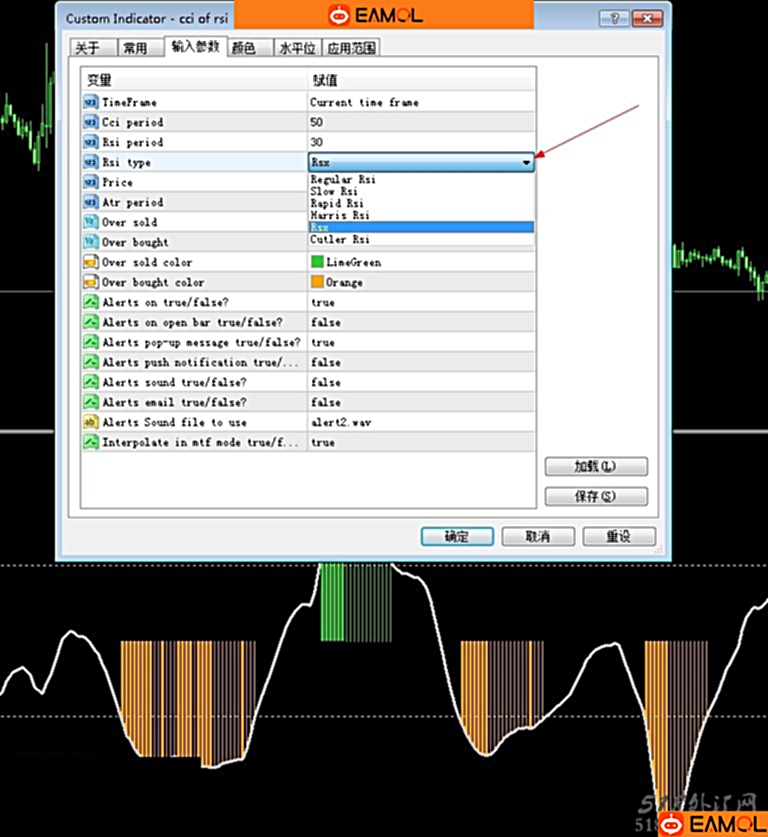Click the help question mark button

click(619, 18)
